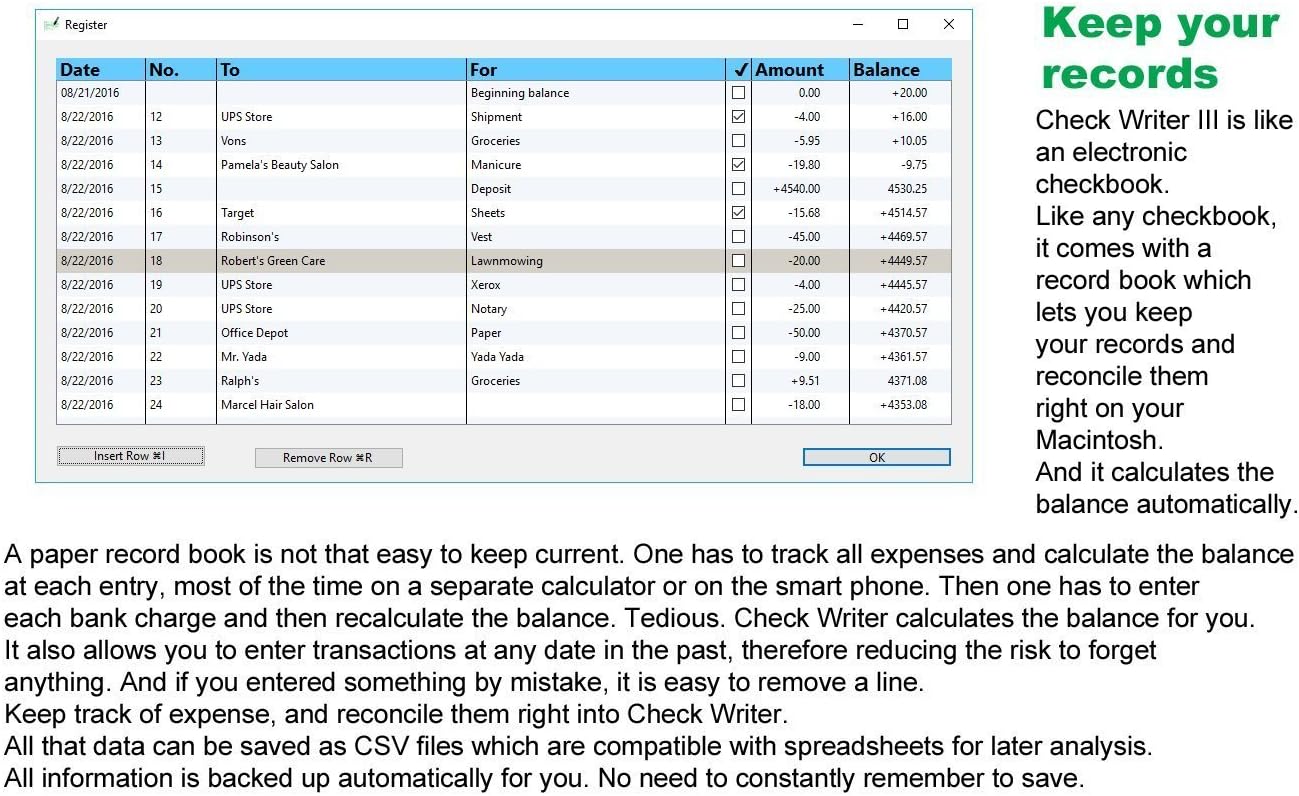The height and width of the screenshot is (796, 1299).
Task: Click the Amount column header
Action: point(800,70)
